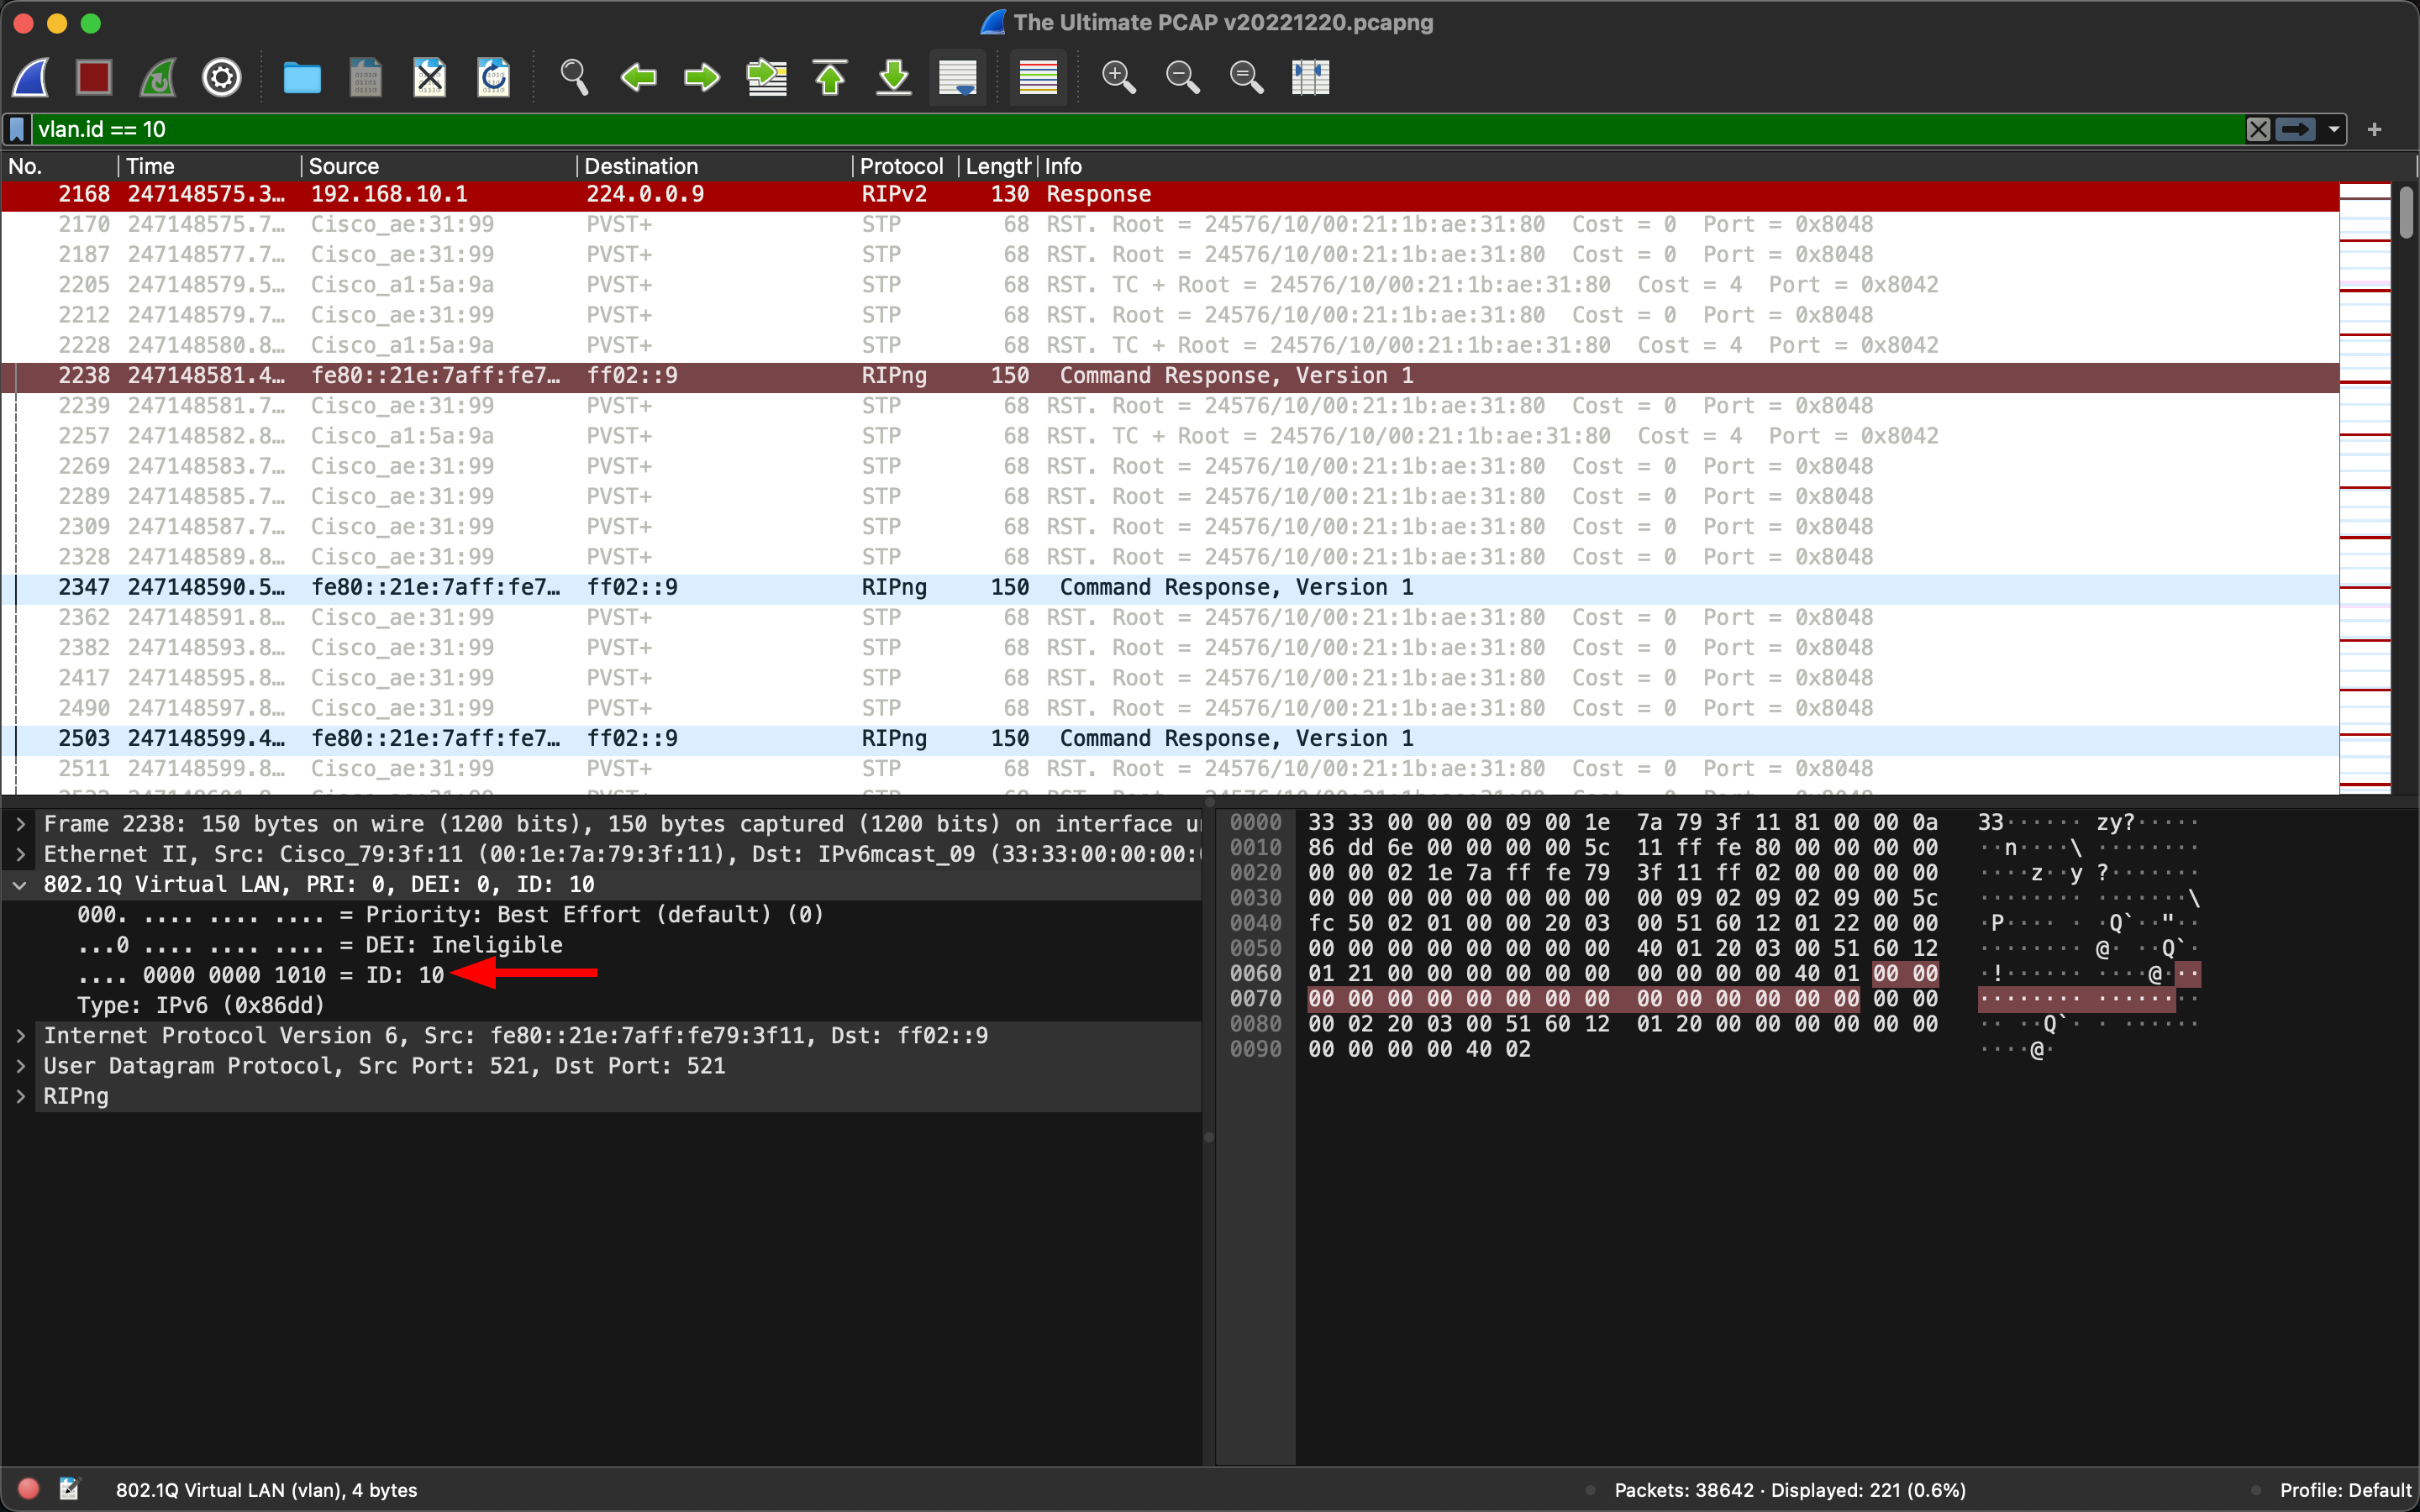The height and width of the screenshot is (1512, 2420).
Task: Collapse the 802.1Q Virtual LAN section
Action: click(x=21, y=884)
